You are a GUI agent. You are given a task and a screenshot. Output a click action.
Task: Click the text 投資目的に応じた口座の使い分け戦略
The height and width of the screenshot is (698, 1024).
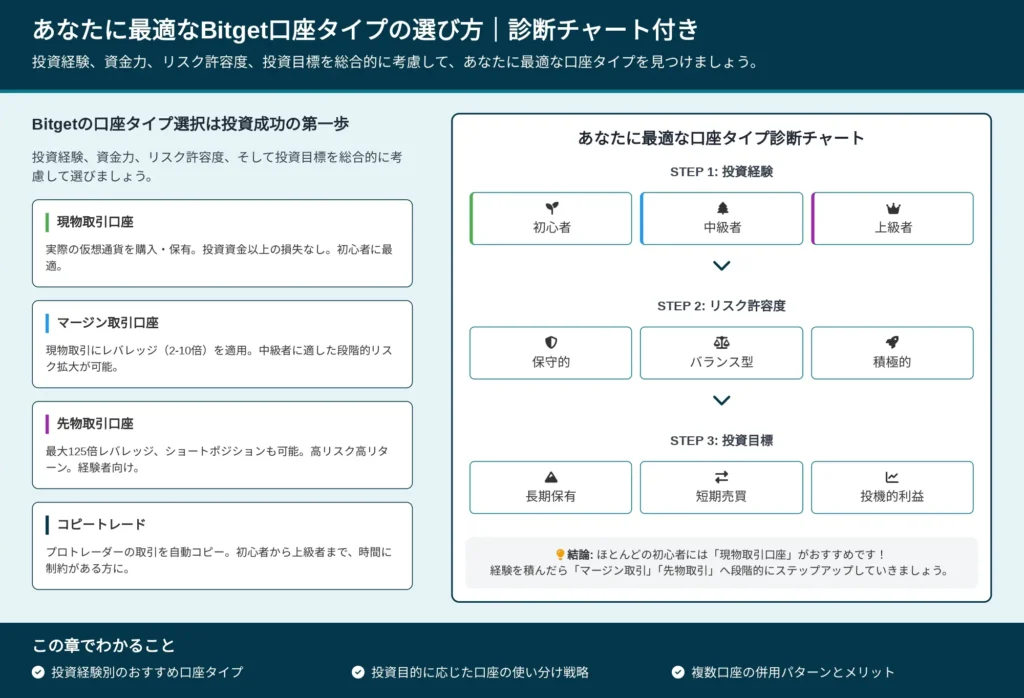point(480,672)
